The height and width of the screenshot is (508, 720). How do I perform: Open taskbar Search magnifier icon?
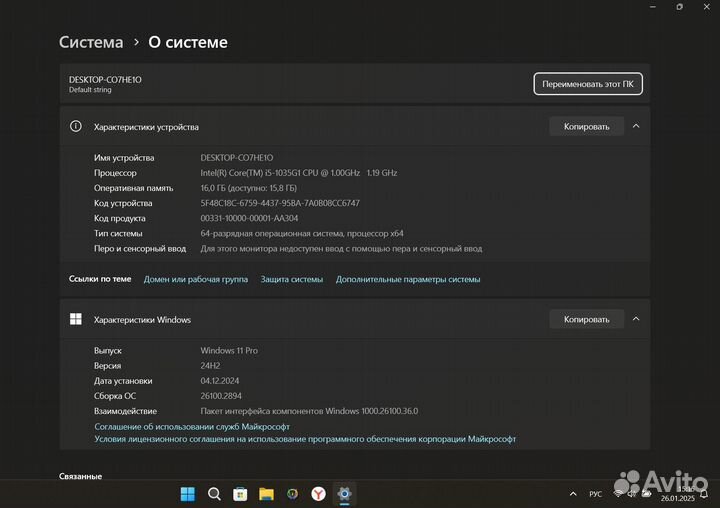click(214, 494)
